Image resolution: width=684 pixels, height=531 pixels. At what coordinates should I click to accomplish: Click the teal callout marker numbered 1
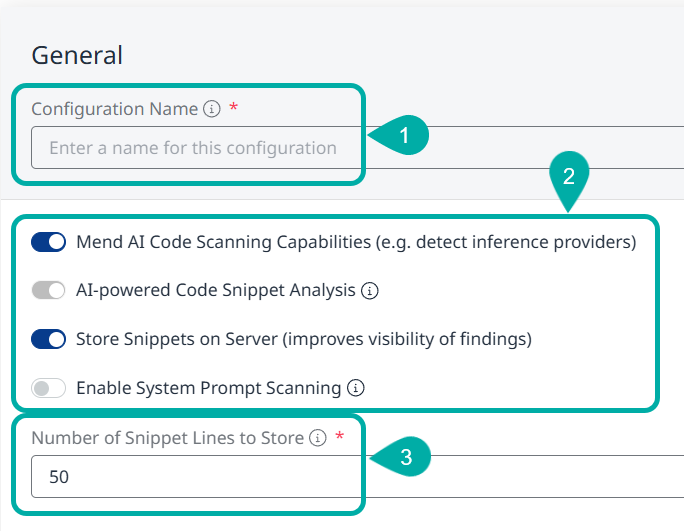click(402, 136)
